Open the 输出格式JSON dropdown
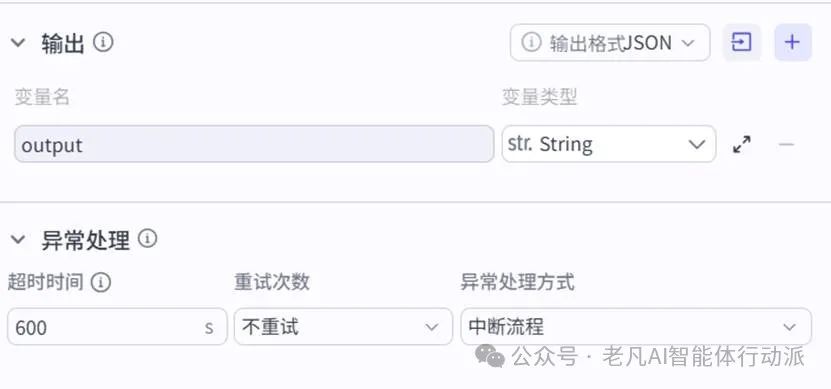 [x=610, y=42]
